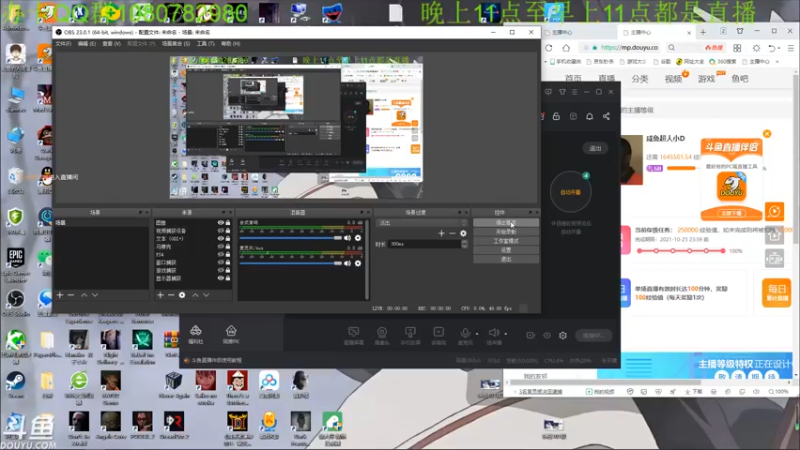This screenshot has width=800, height=450.
Task: Add a new scene with plus icon
Action: coord(60,295)
